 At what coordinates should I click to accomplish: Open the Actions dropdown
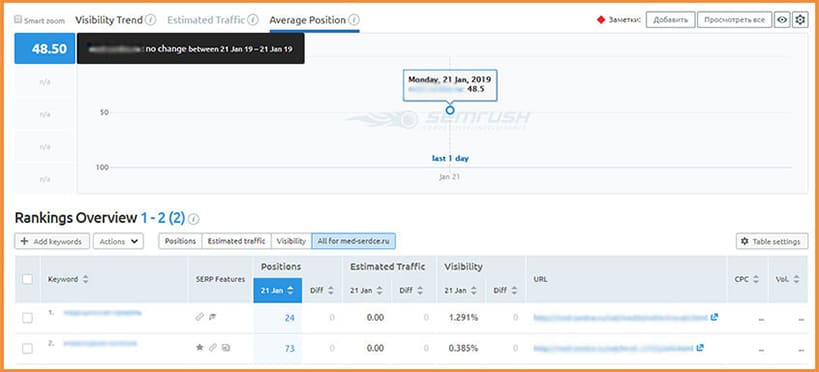(x=118, y=241)
